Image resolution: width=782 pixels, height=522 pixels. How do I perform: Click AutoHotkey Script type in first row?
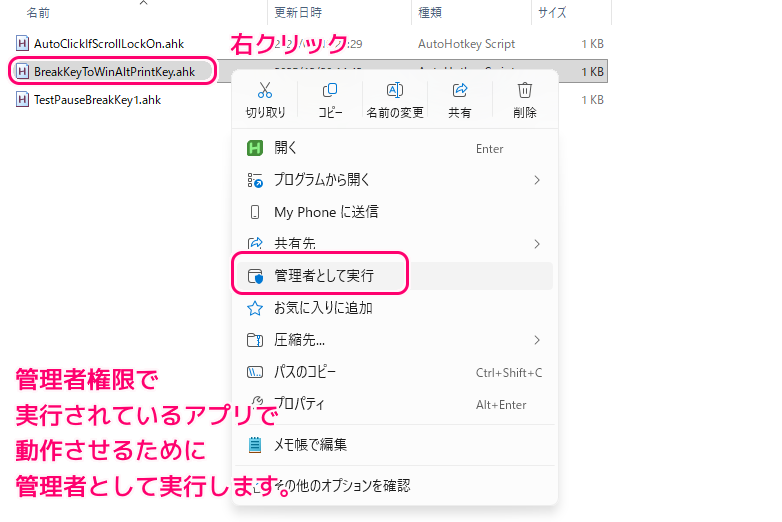point(466,44)
